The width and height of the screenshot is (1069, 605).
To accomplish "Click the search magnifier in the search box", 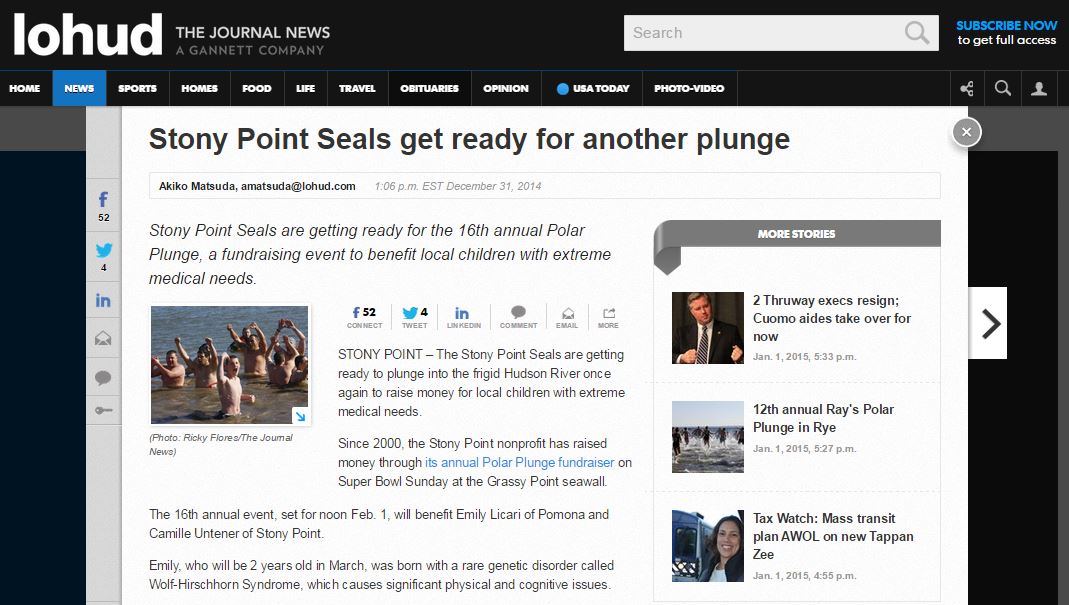I will click(916, 33).
